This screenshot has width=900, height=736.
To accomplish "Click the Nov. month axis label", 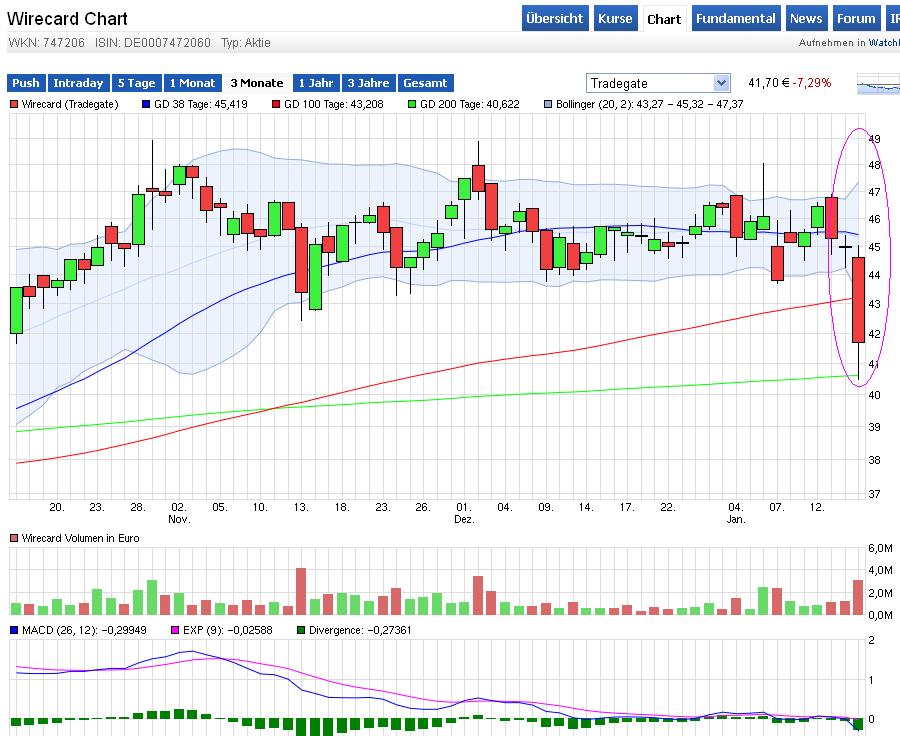I will tap(179, 520).
